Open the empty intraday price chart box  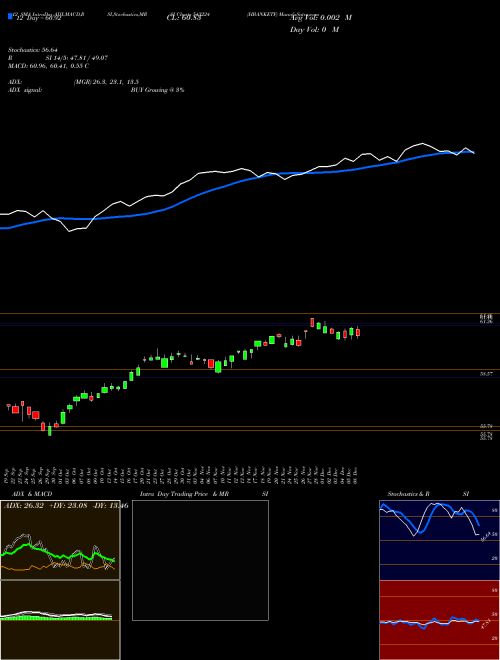point(200,560)
